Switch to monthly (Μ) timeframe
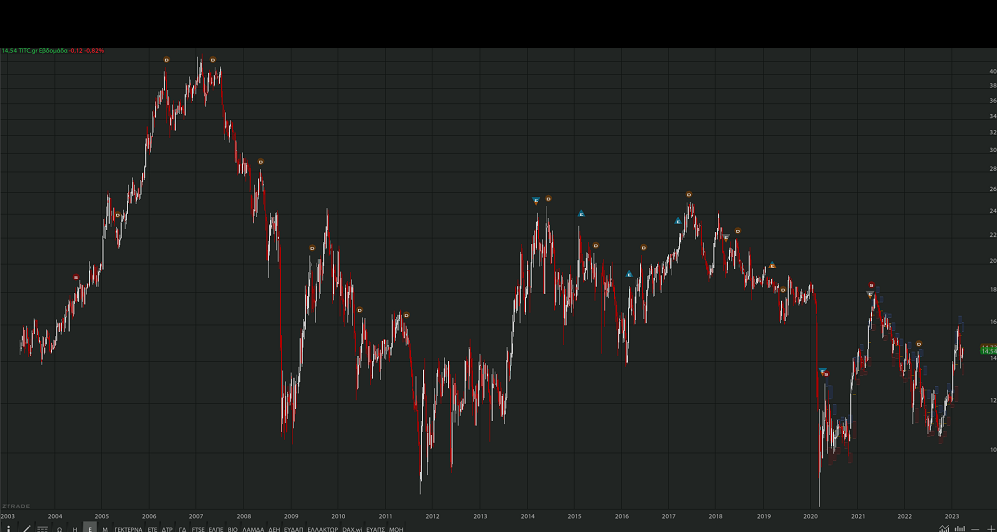Image resolution: width=997 pixels, height=532 pixels. (105, 529)
